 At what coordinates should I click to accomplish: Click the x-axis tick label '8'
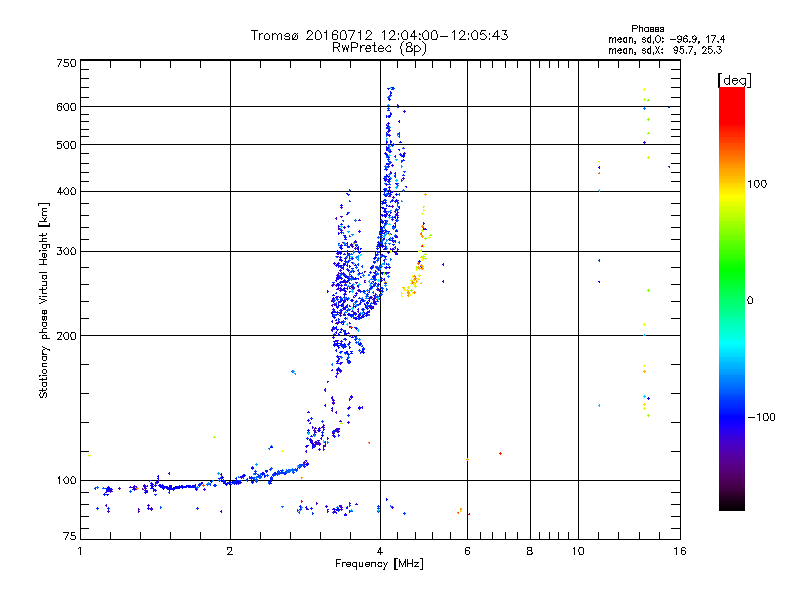(530, 551)
